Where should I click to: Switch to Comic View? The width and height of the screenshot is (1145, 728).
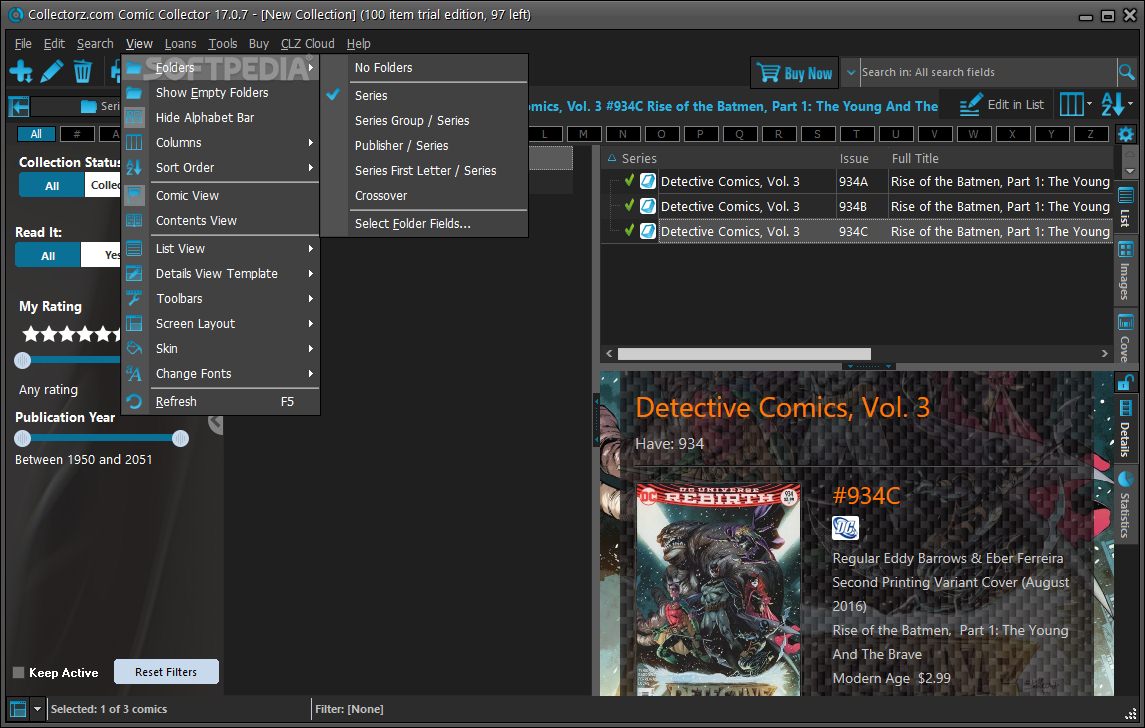point(221,196)
